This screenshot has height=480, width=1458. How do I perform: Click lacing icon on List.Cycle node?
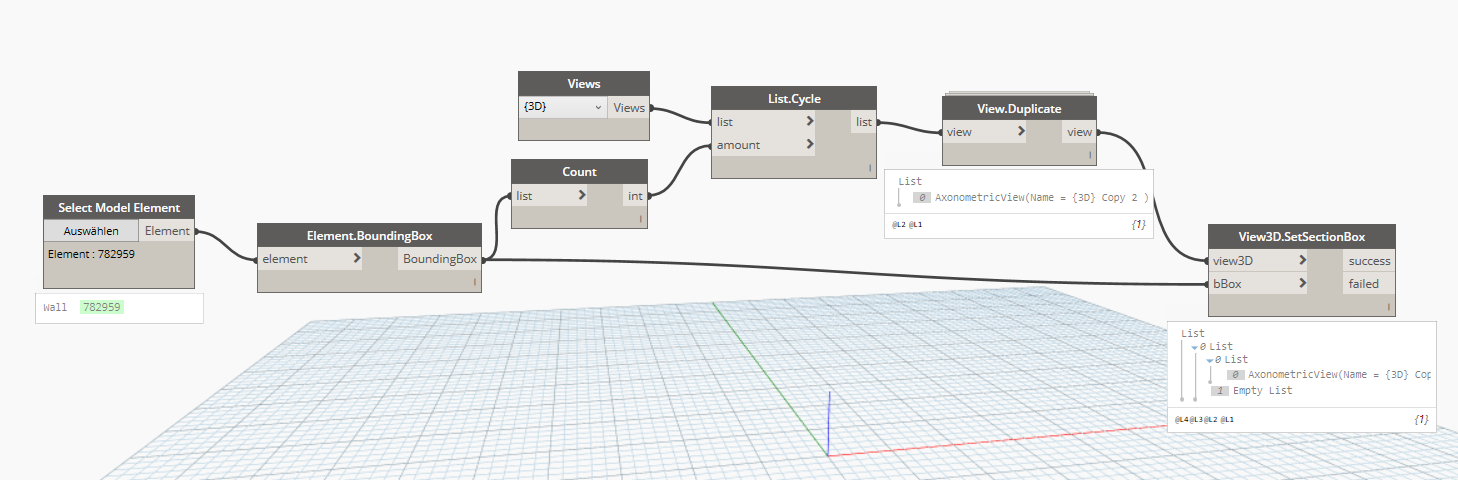click(869, 168)
